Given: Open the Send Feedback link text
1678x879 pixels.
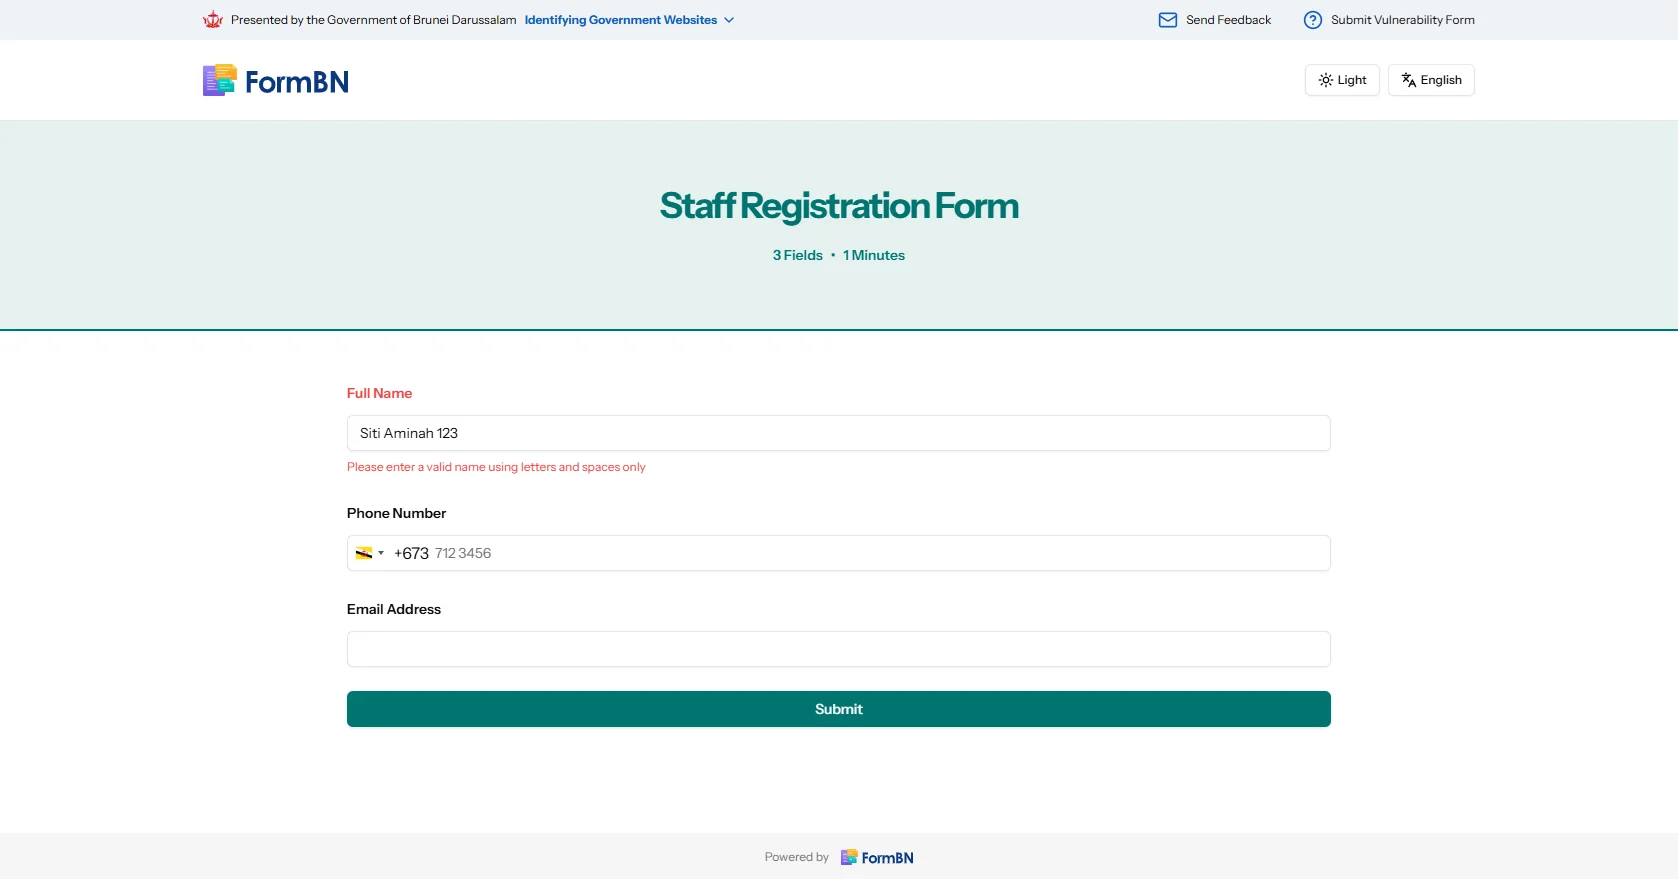Looking at the screenshot, I should [x=1228, y=20].
